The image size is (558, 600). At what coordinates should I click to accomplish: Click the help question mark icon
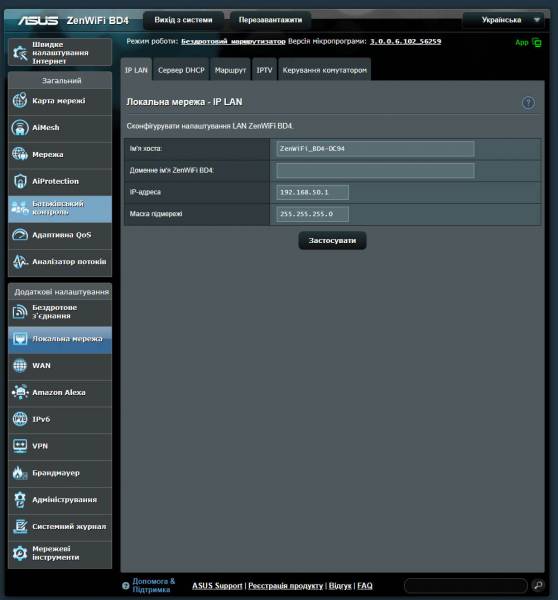tap(528, 103)
